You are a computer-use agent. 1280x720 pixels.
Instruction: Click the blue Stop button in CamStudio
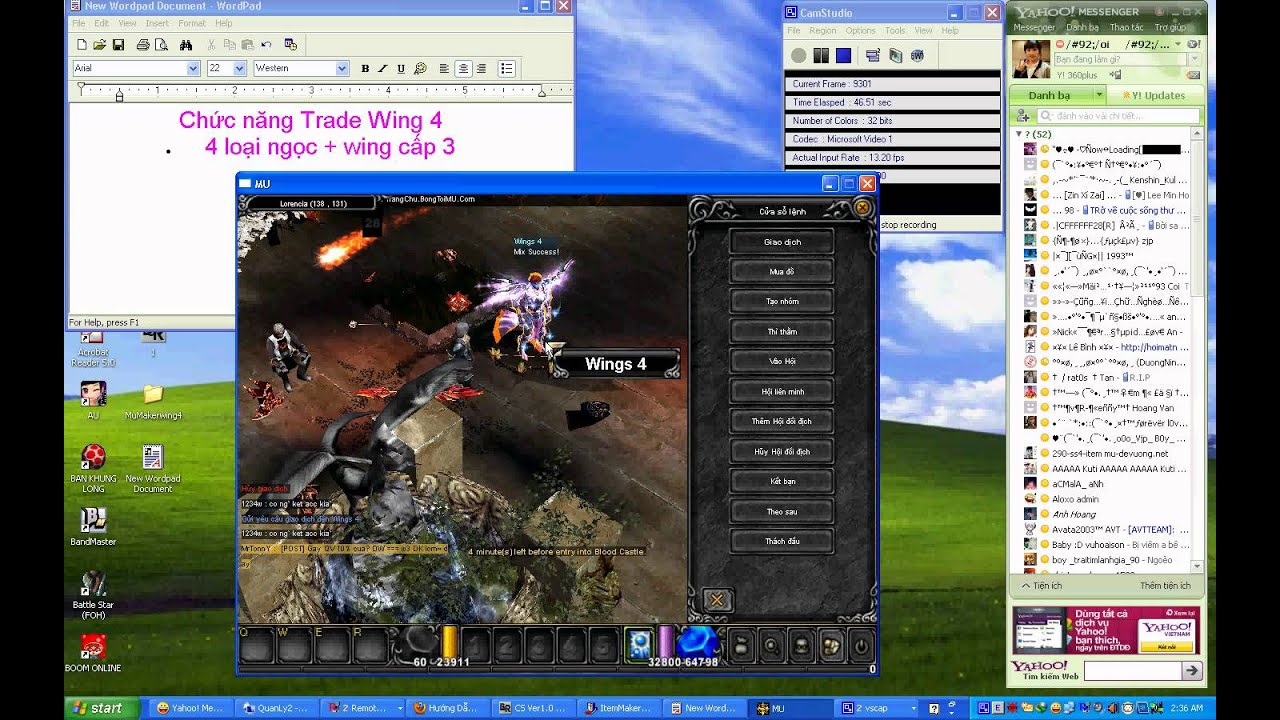pyautogui.click(x=843, y=56)
